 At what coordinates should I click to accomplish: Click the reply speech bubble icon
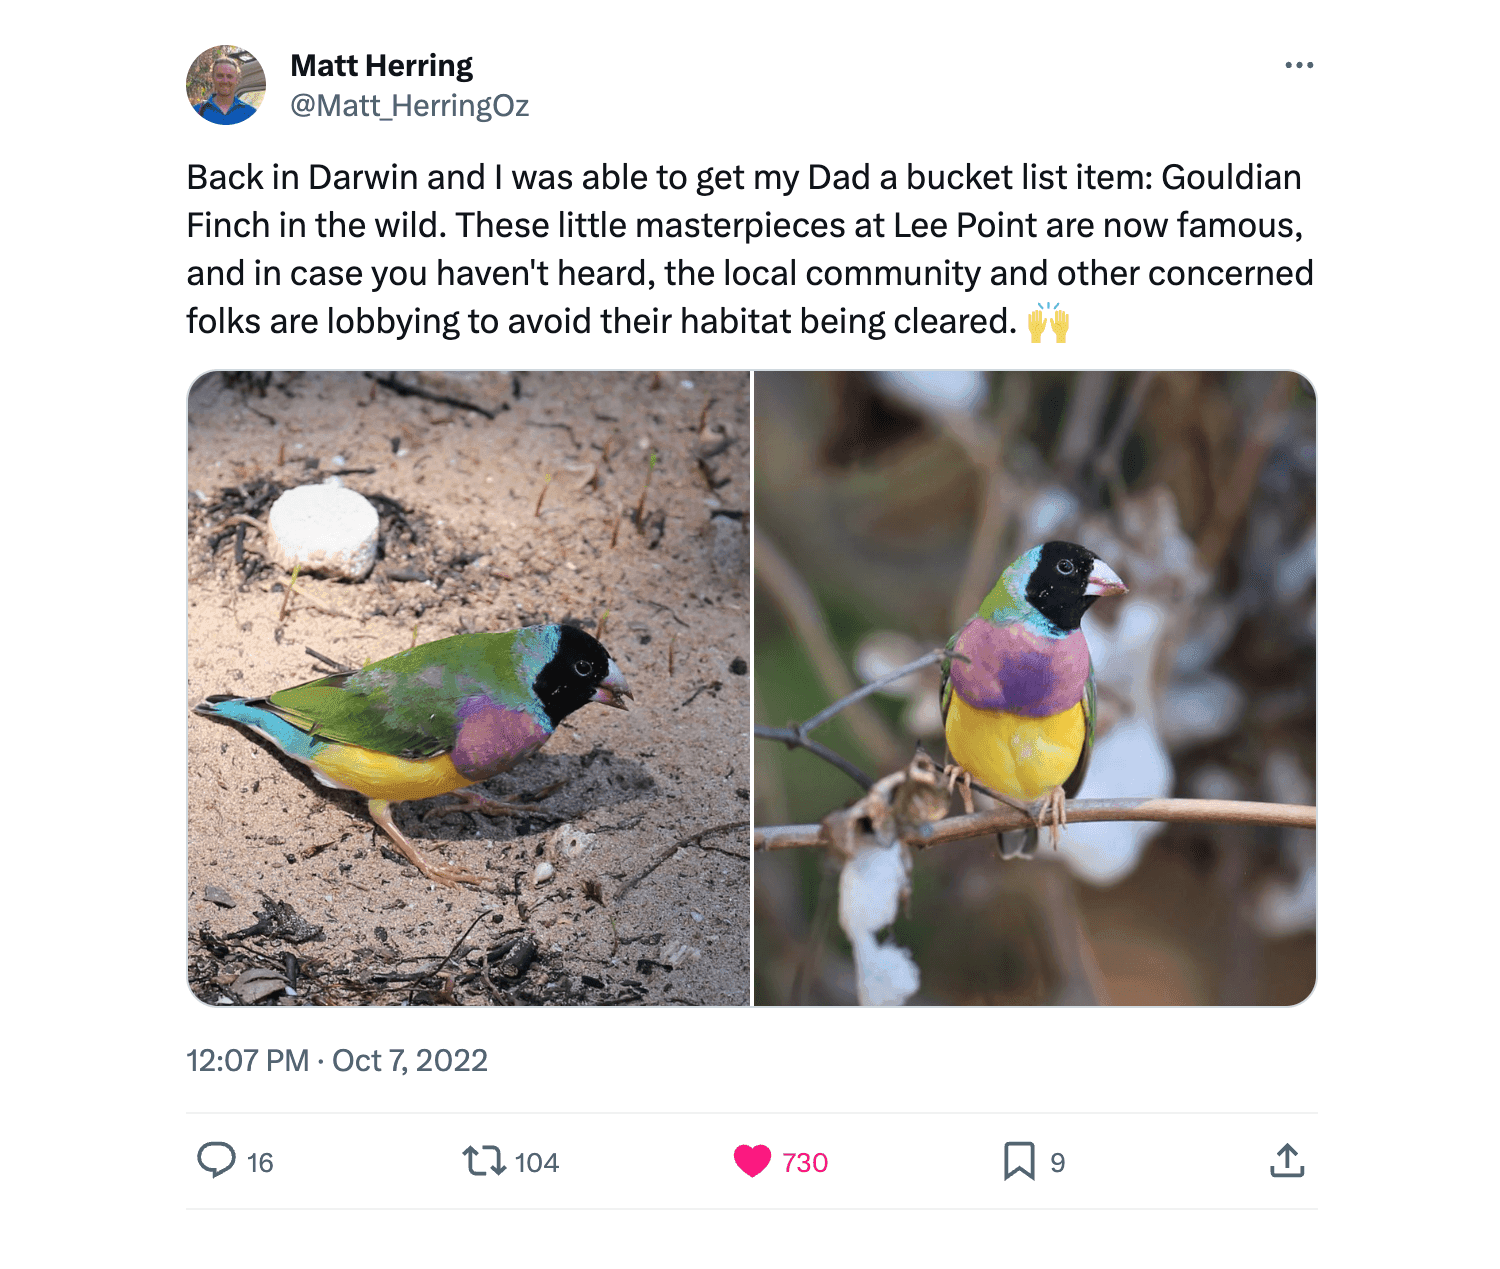coord(216,1160)
